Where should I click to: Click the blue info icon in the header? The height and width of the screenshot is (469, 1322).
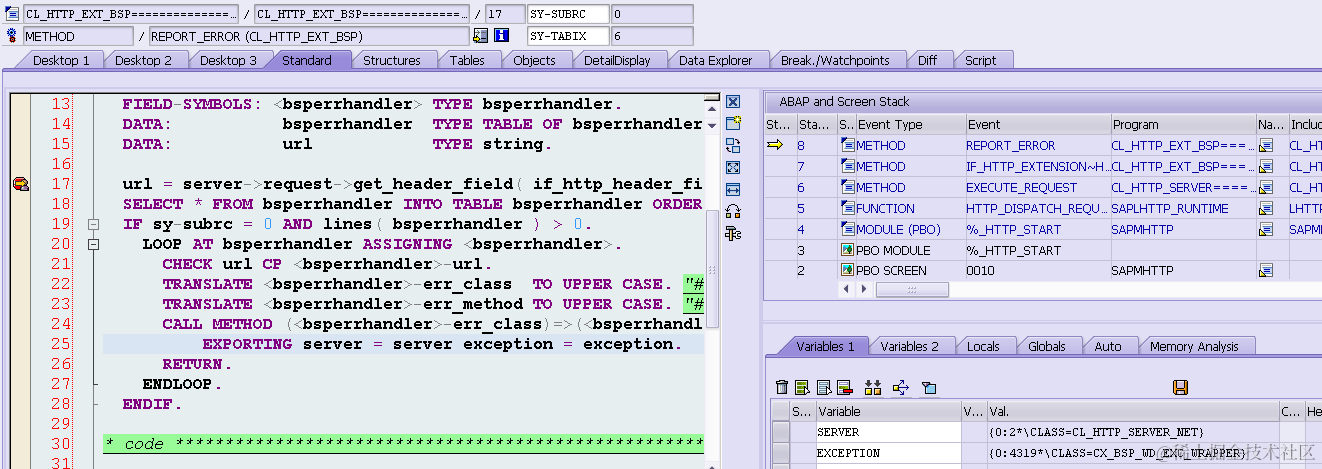(502, 36)
